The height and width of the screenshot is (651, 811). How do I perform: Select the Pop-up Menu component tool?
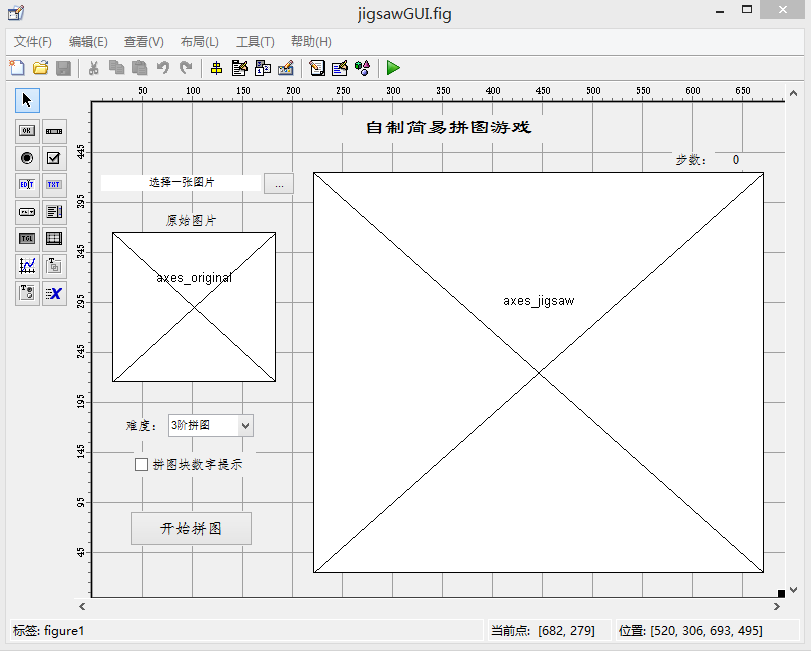click(27, 211)
